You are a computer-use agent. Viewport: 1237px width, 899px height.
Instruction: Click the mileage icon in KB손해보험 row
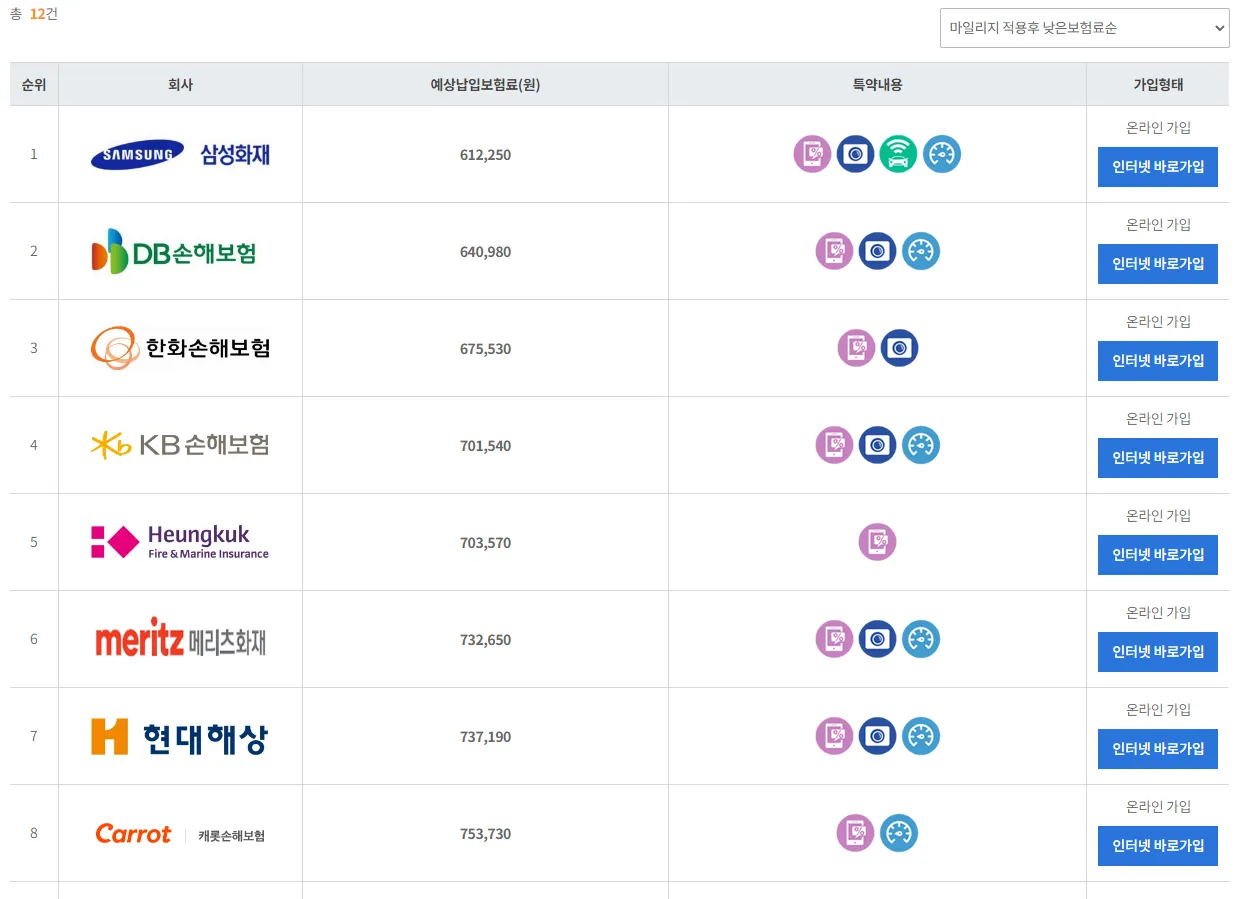(921, 445)
